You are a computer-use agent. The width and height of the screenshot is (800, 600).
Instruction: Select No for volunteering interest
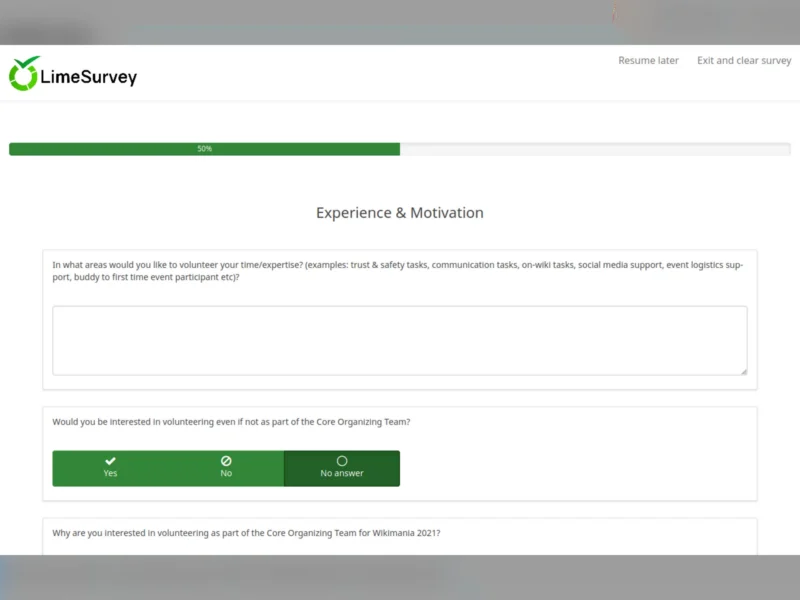click(x=226, y=468)
